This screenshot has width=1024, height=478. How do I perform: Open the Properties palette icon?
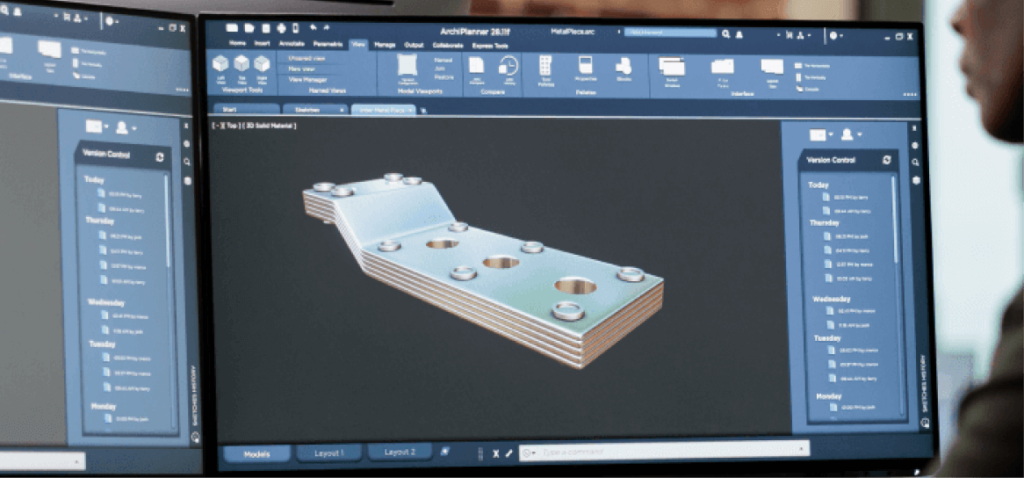point(585,65)
